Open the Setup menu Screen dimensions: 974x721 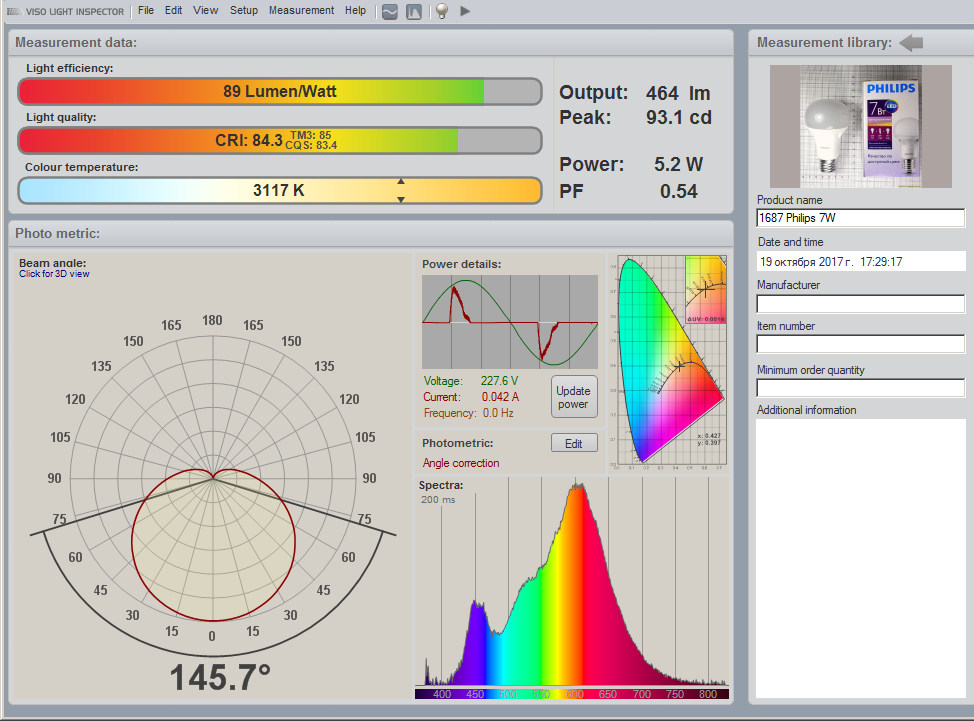243,11
